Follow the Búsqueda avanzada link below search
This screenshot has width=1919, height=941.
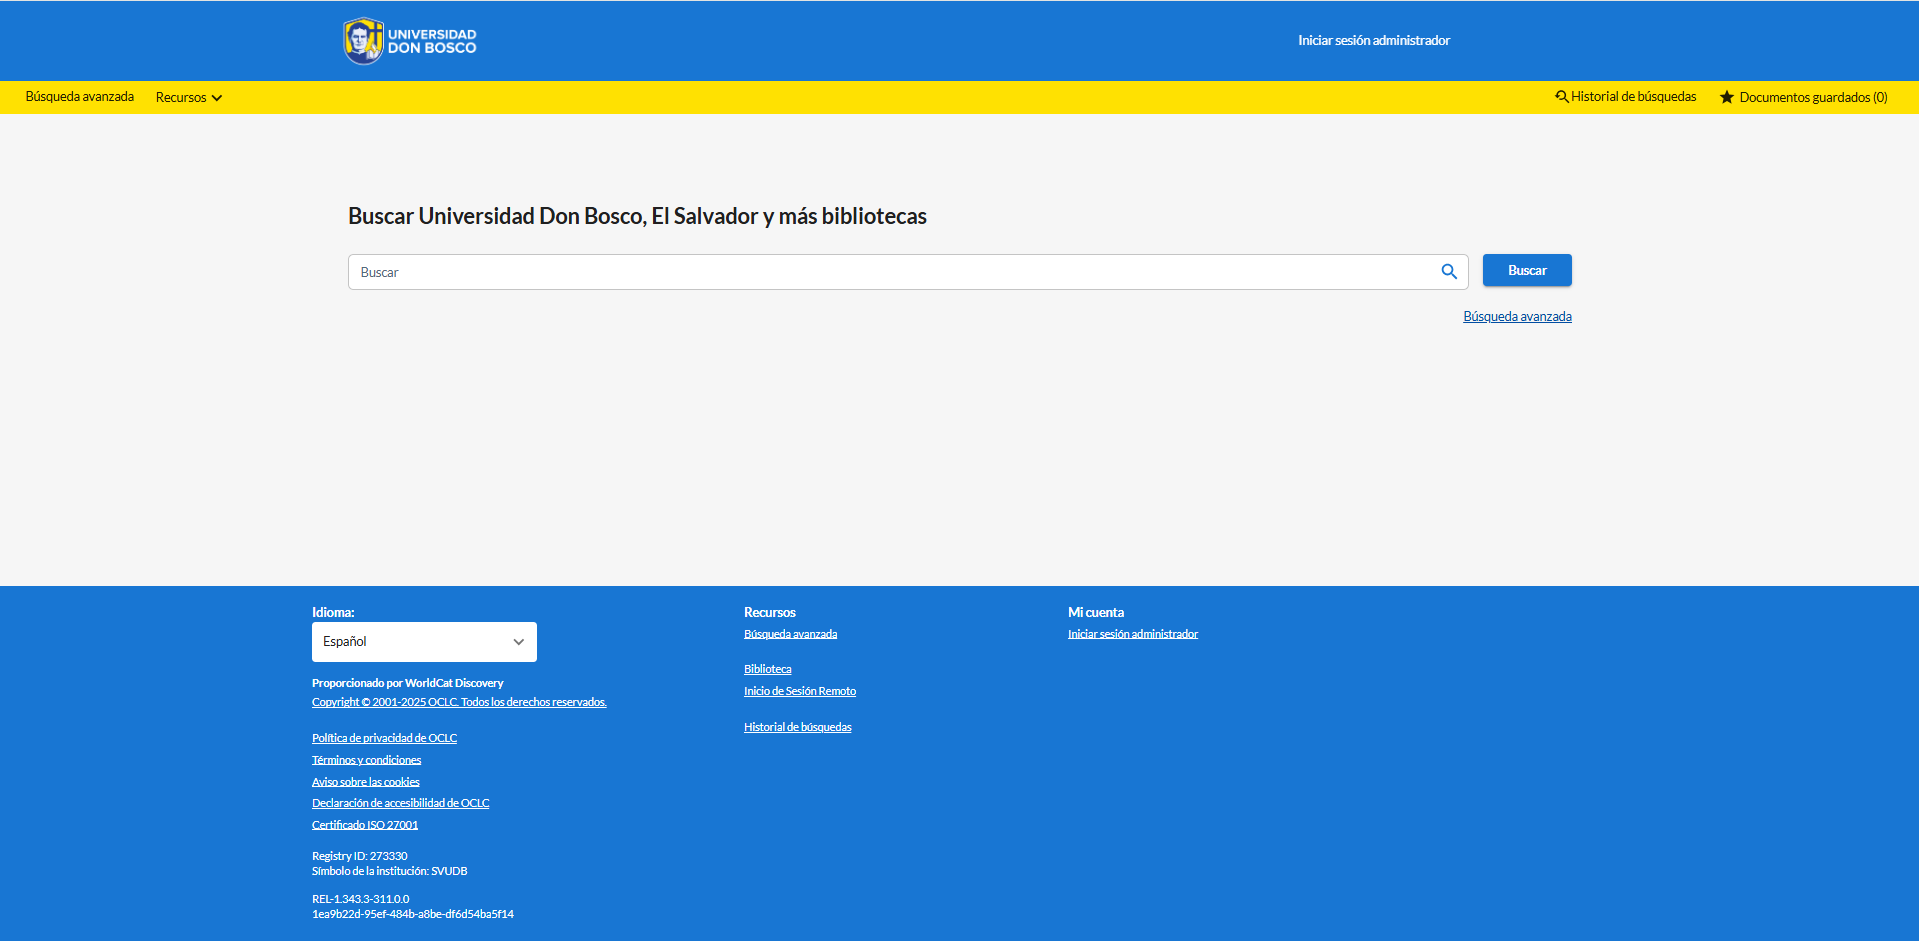click(x=1517, y=317)
